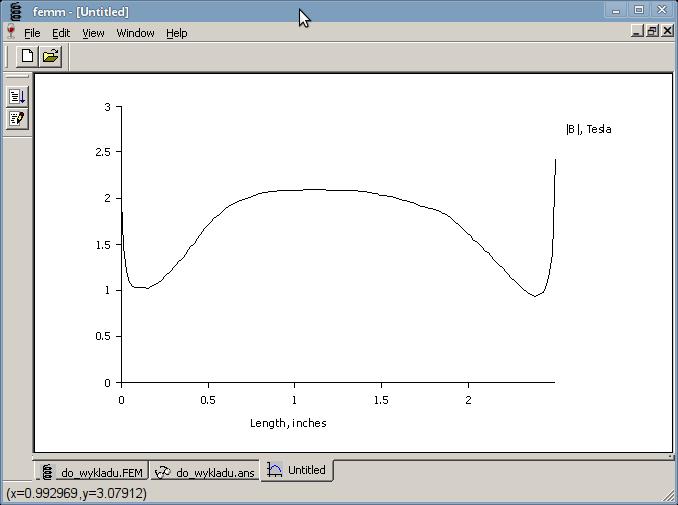Close the inner Untitled document window

[667, 31]
